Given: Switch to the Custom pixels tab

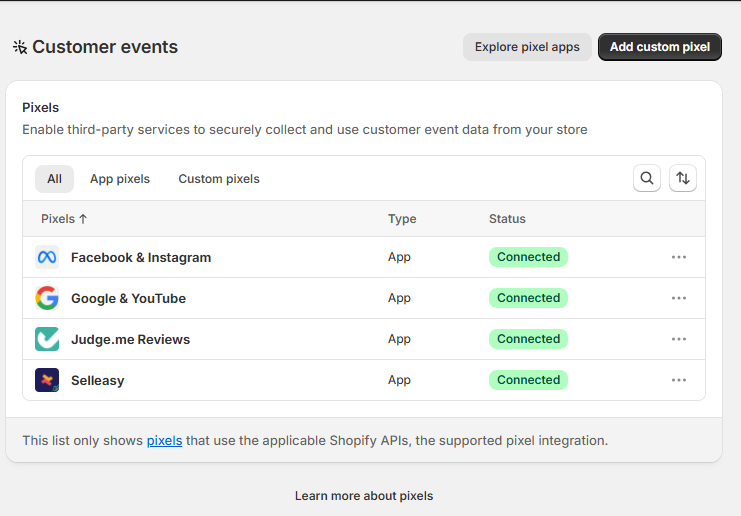Looking at the screenshot, I should [x=219, y=179].
